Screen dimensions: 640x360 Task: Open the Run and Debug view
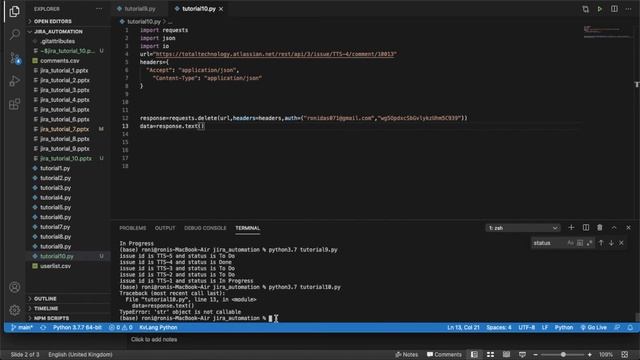(x=14, y=81)
